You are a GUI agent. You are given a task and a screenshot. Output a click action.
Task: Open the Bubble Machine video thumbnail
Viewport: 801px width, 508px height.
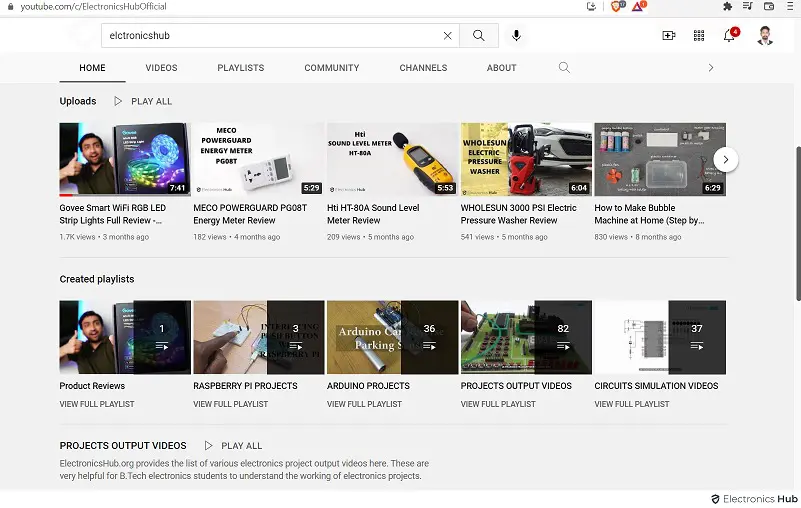click(x=659, y=159)
